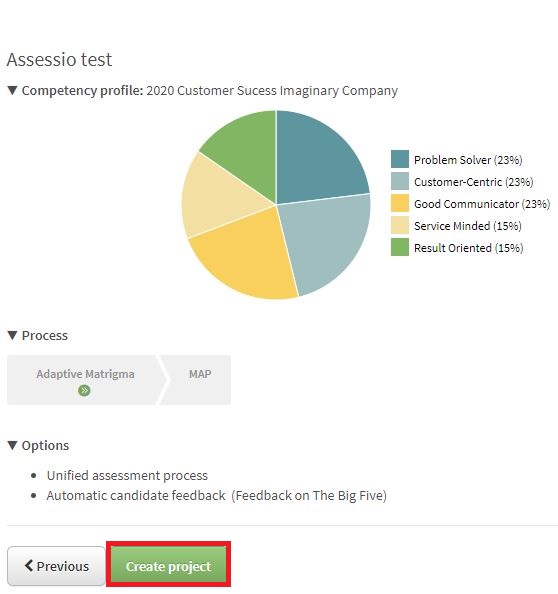Click the left chevron icon on the Previous button
This screenshot has height=594, width=558.
pos(29,566)
